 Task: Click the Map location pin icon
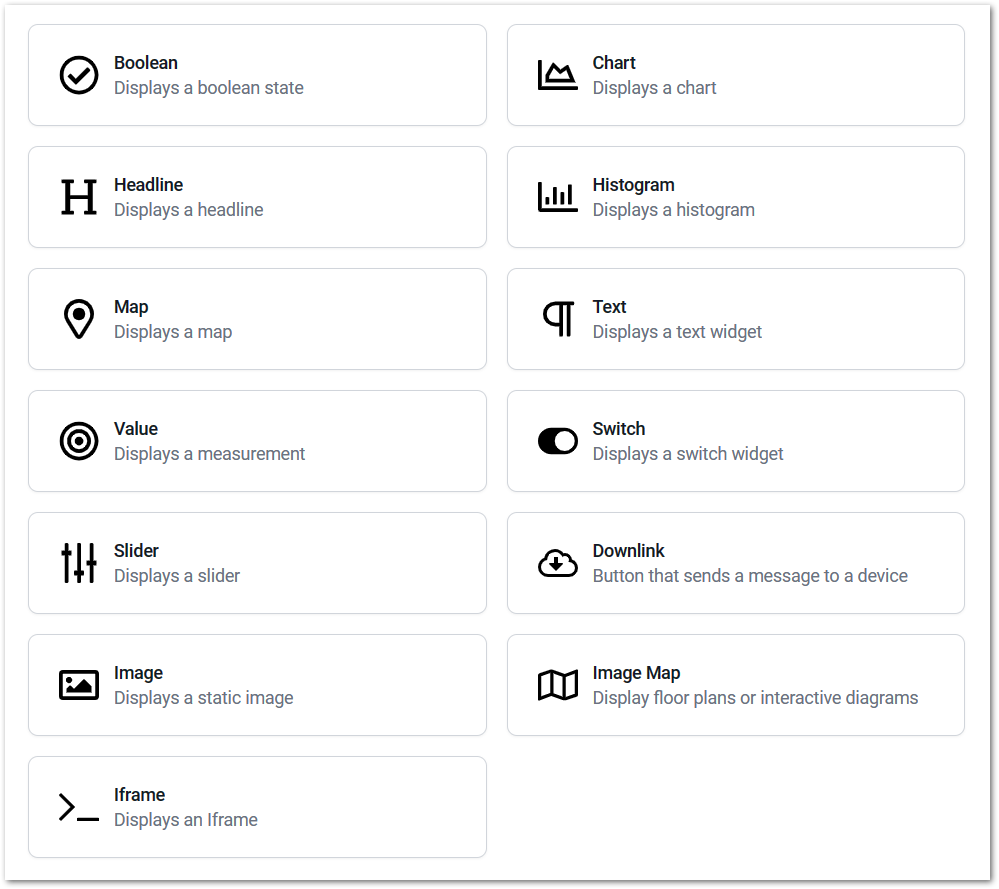[x=79, y=319]
